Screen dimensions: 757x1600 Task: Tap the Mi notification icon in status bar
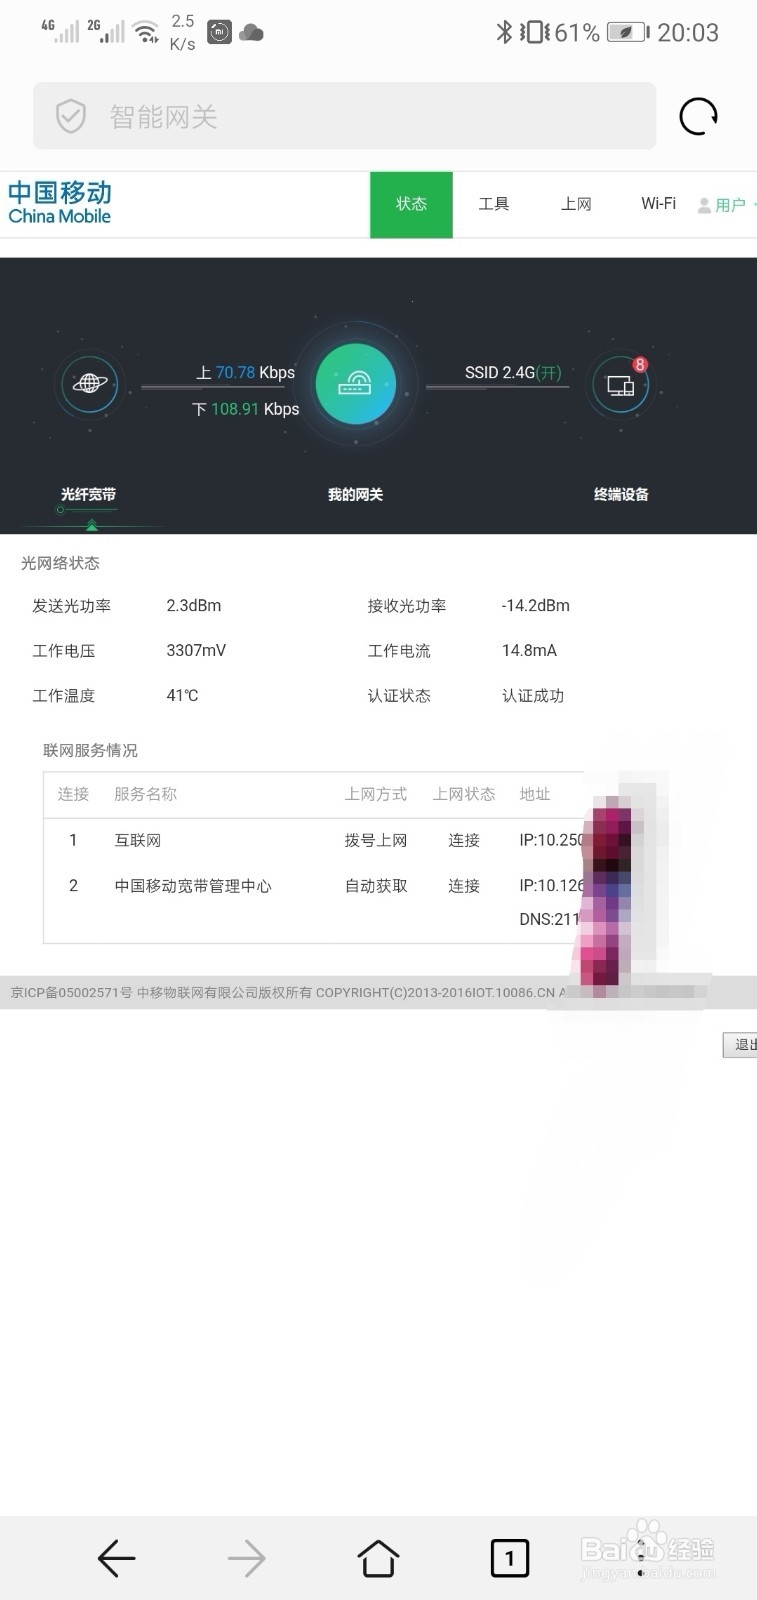pyautogui.click(x=219, y=33)
